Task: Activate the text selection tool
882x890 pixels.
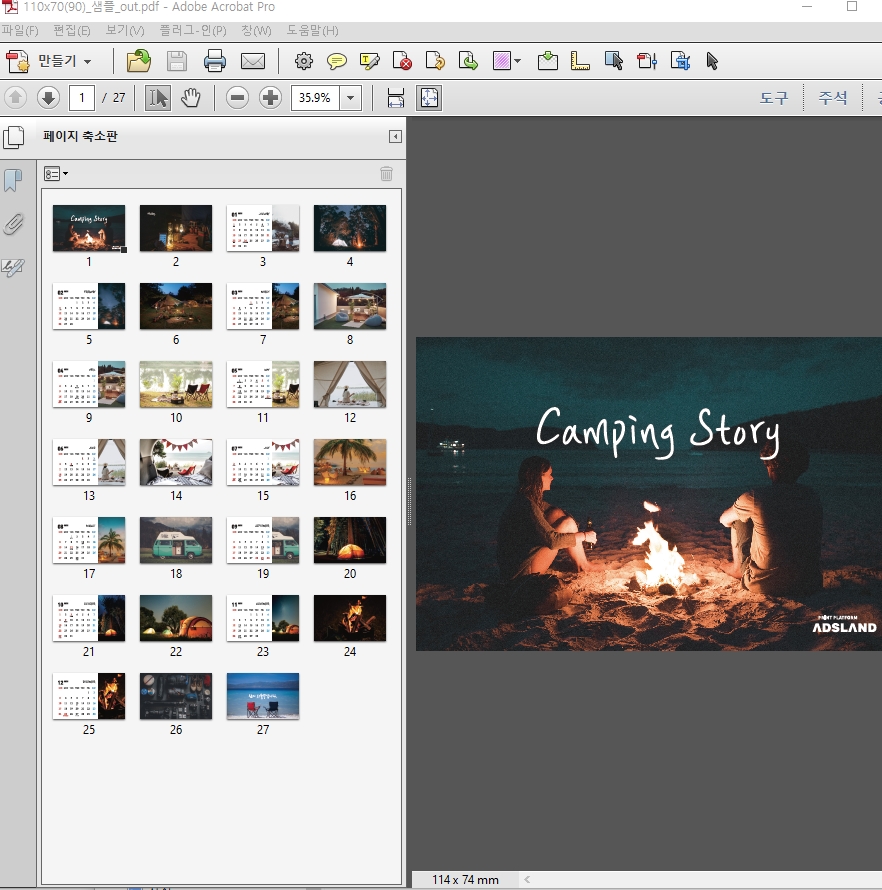Action: pyautogui.click(x=157, y=98)
